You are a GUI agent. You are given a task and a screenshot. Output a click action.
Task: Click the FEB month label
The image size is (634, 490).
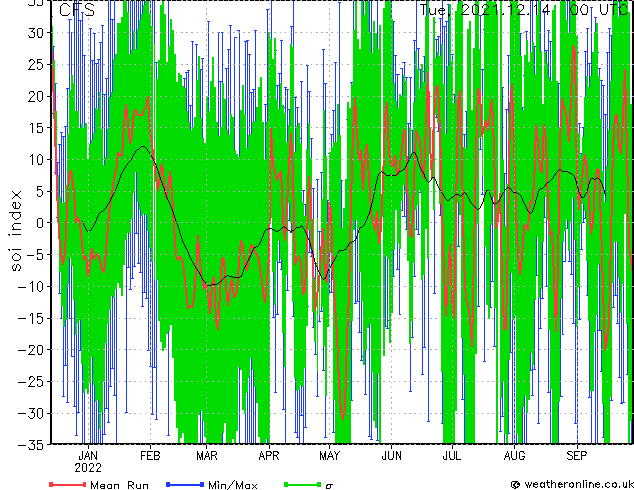[x=150, y=456]
